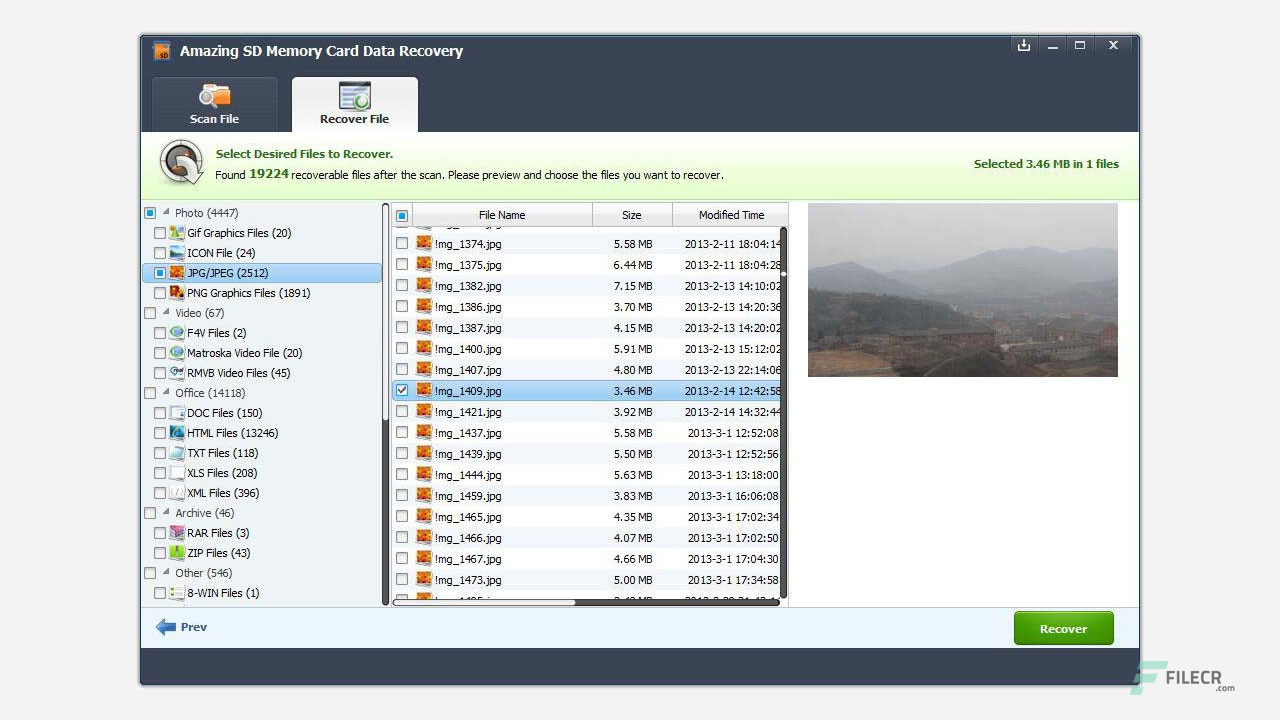Click the 5.91 MB size of !mg_1400.jpg

pyautogui.click(x=633, y=349)
